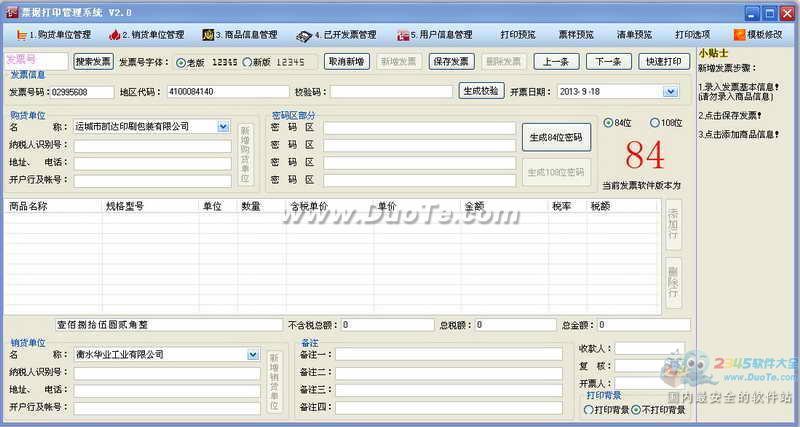Click the 取消新增 button
The image size is (800, 427).
click(347, 62)
